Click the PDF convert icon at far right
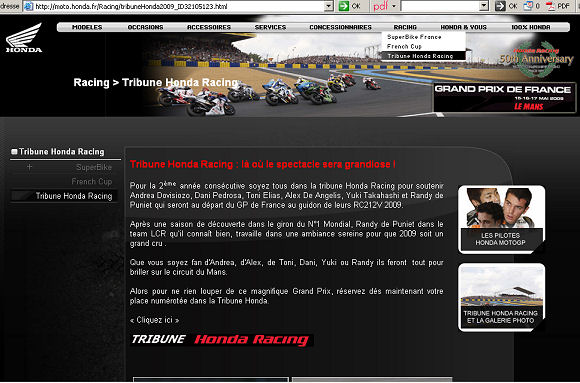580x383 pixels. [551, 6]
